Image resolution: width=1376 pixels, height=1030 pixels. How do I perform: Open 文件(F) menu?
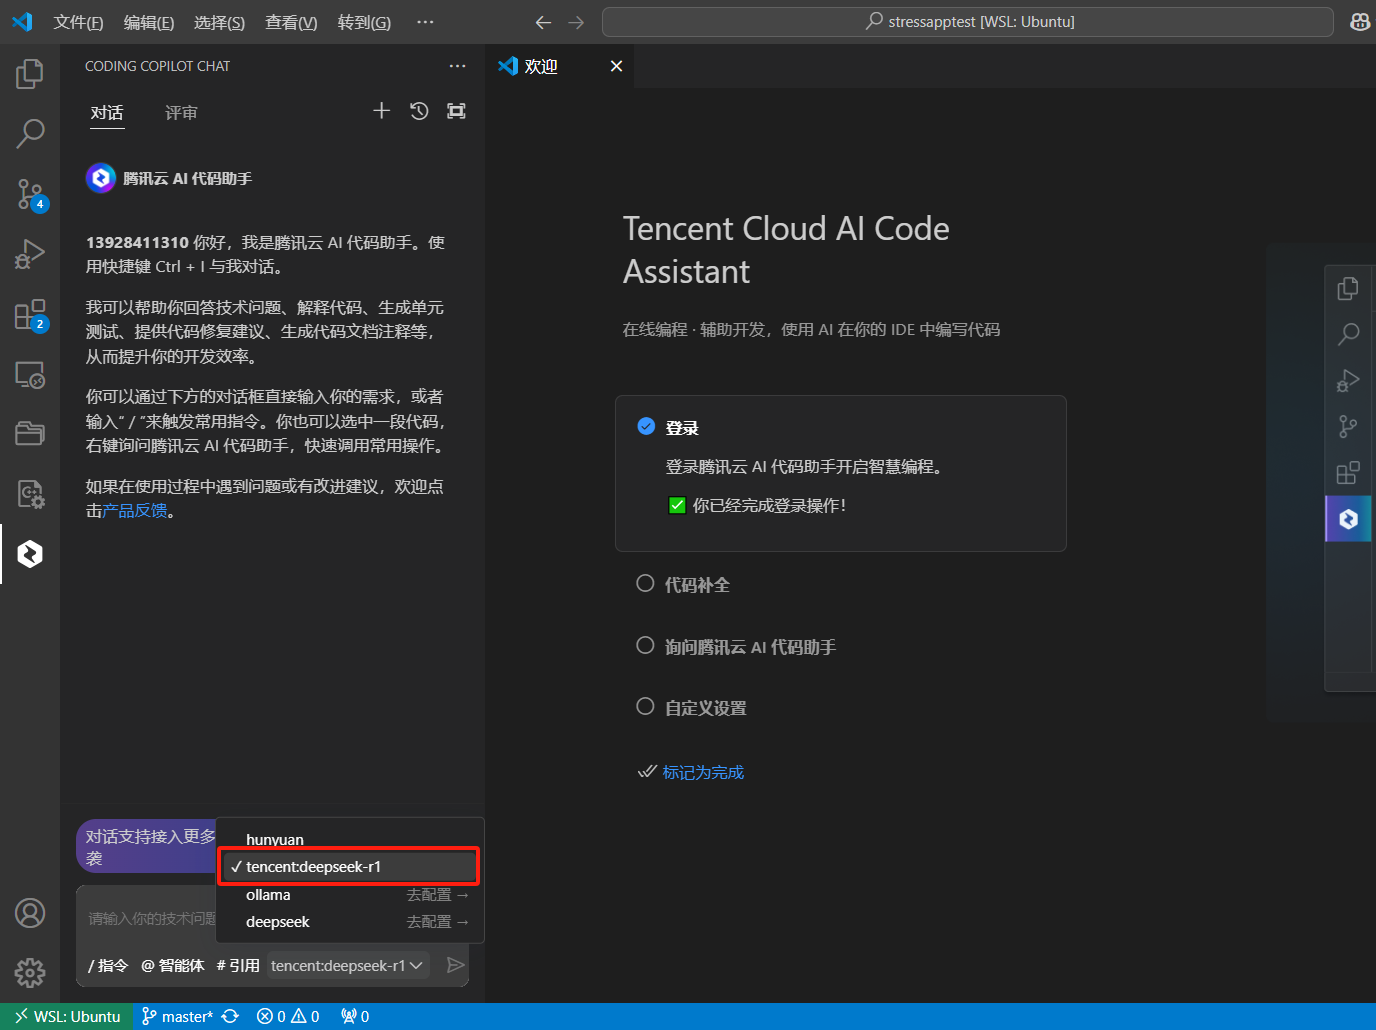click(78, 22)
